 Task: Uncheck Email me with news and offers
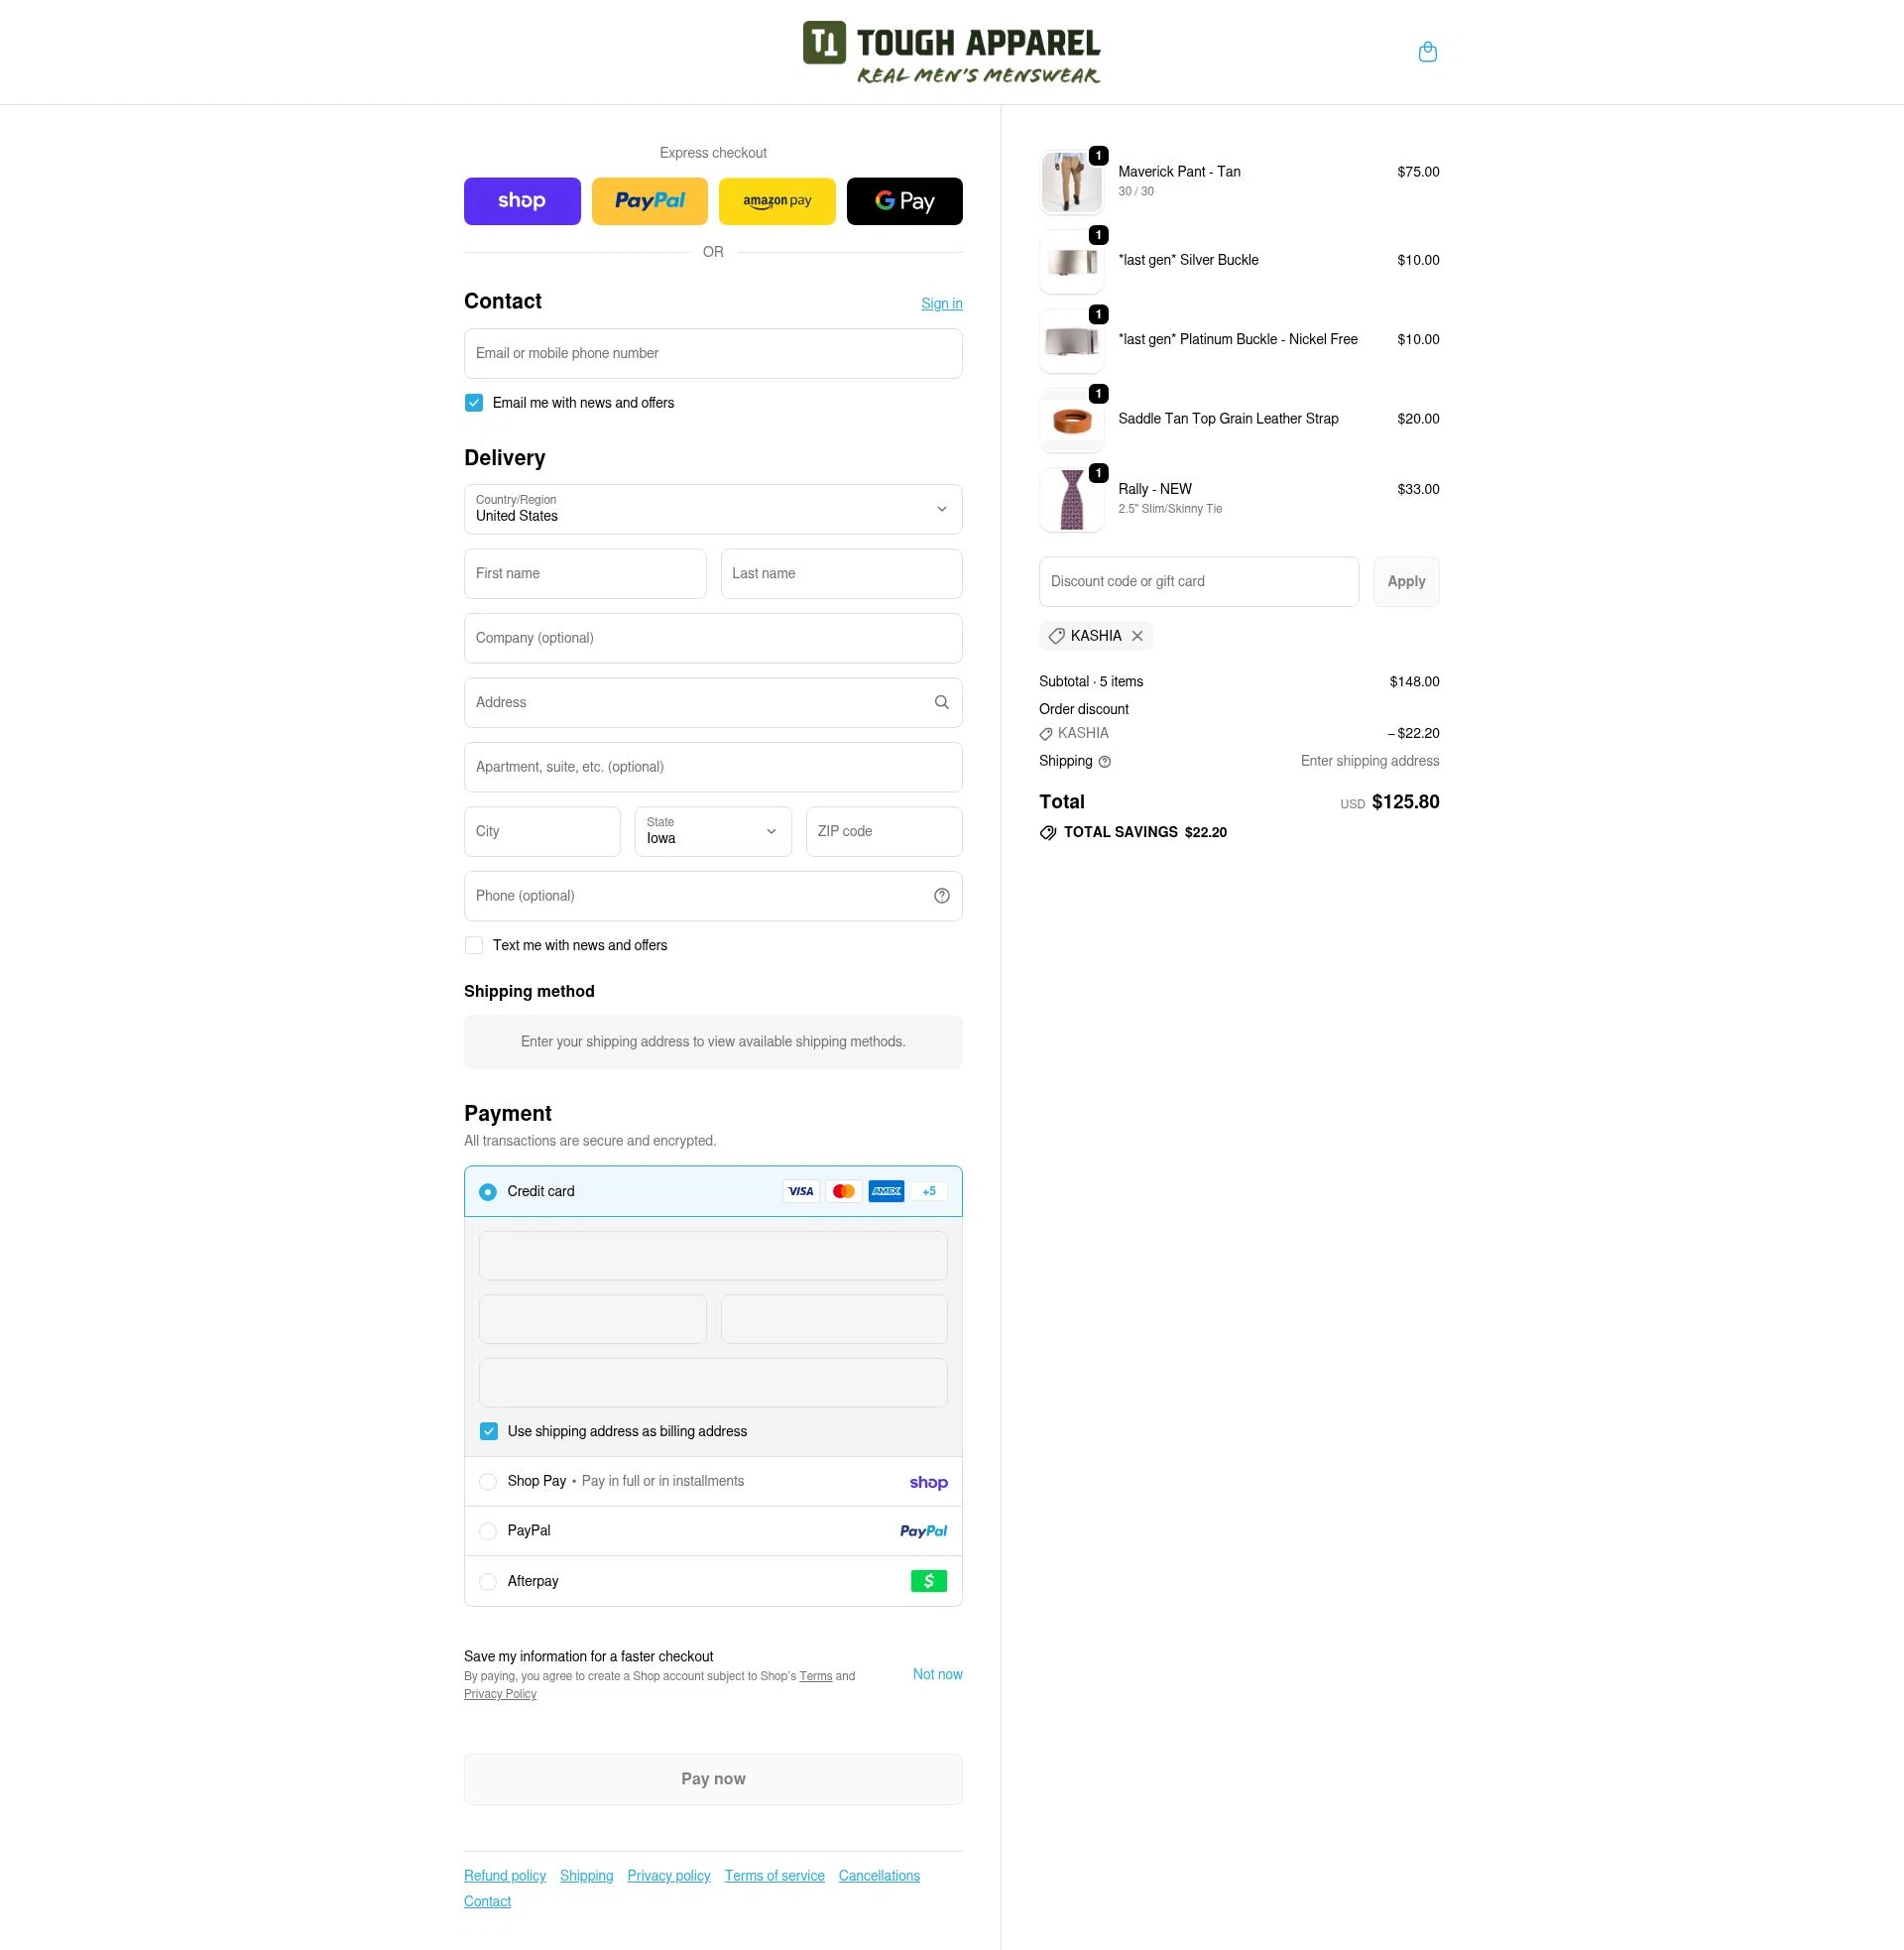[x=473, y=402]
